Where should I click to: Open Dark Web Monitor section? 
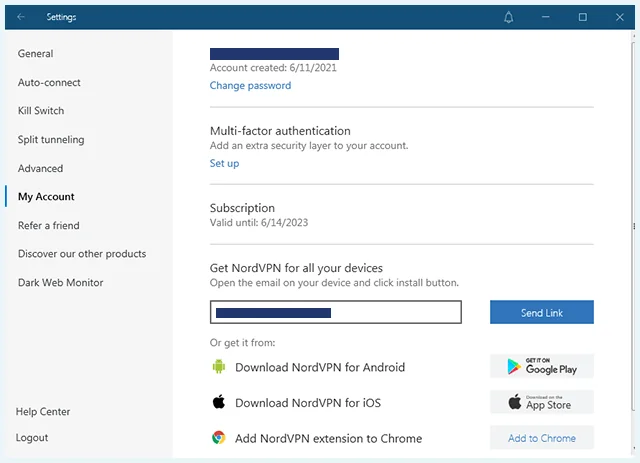pos(60,283)
